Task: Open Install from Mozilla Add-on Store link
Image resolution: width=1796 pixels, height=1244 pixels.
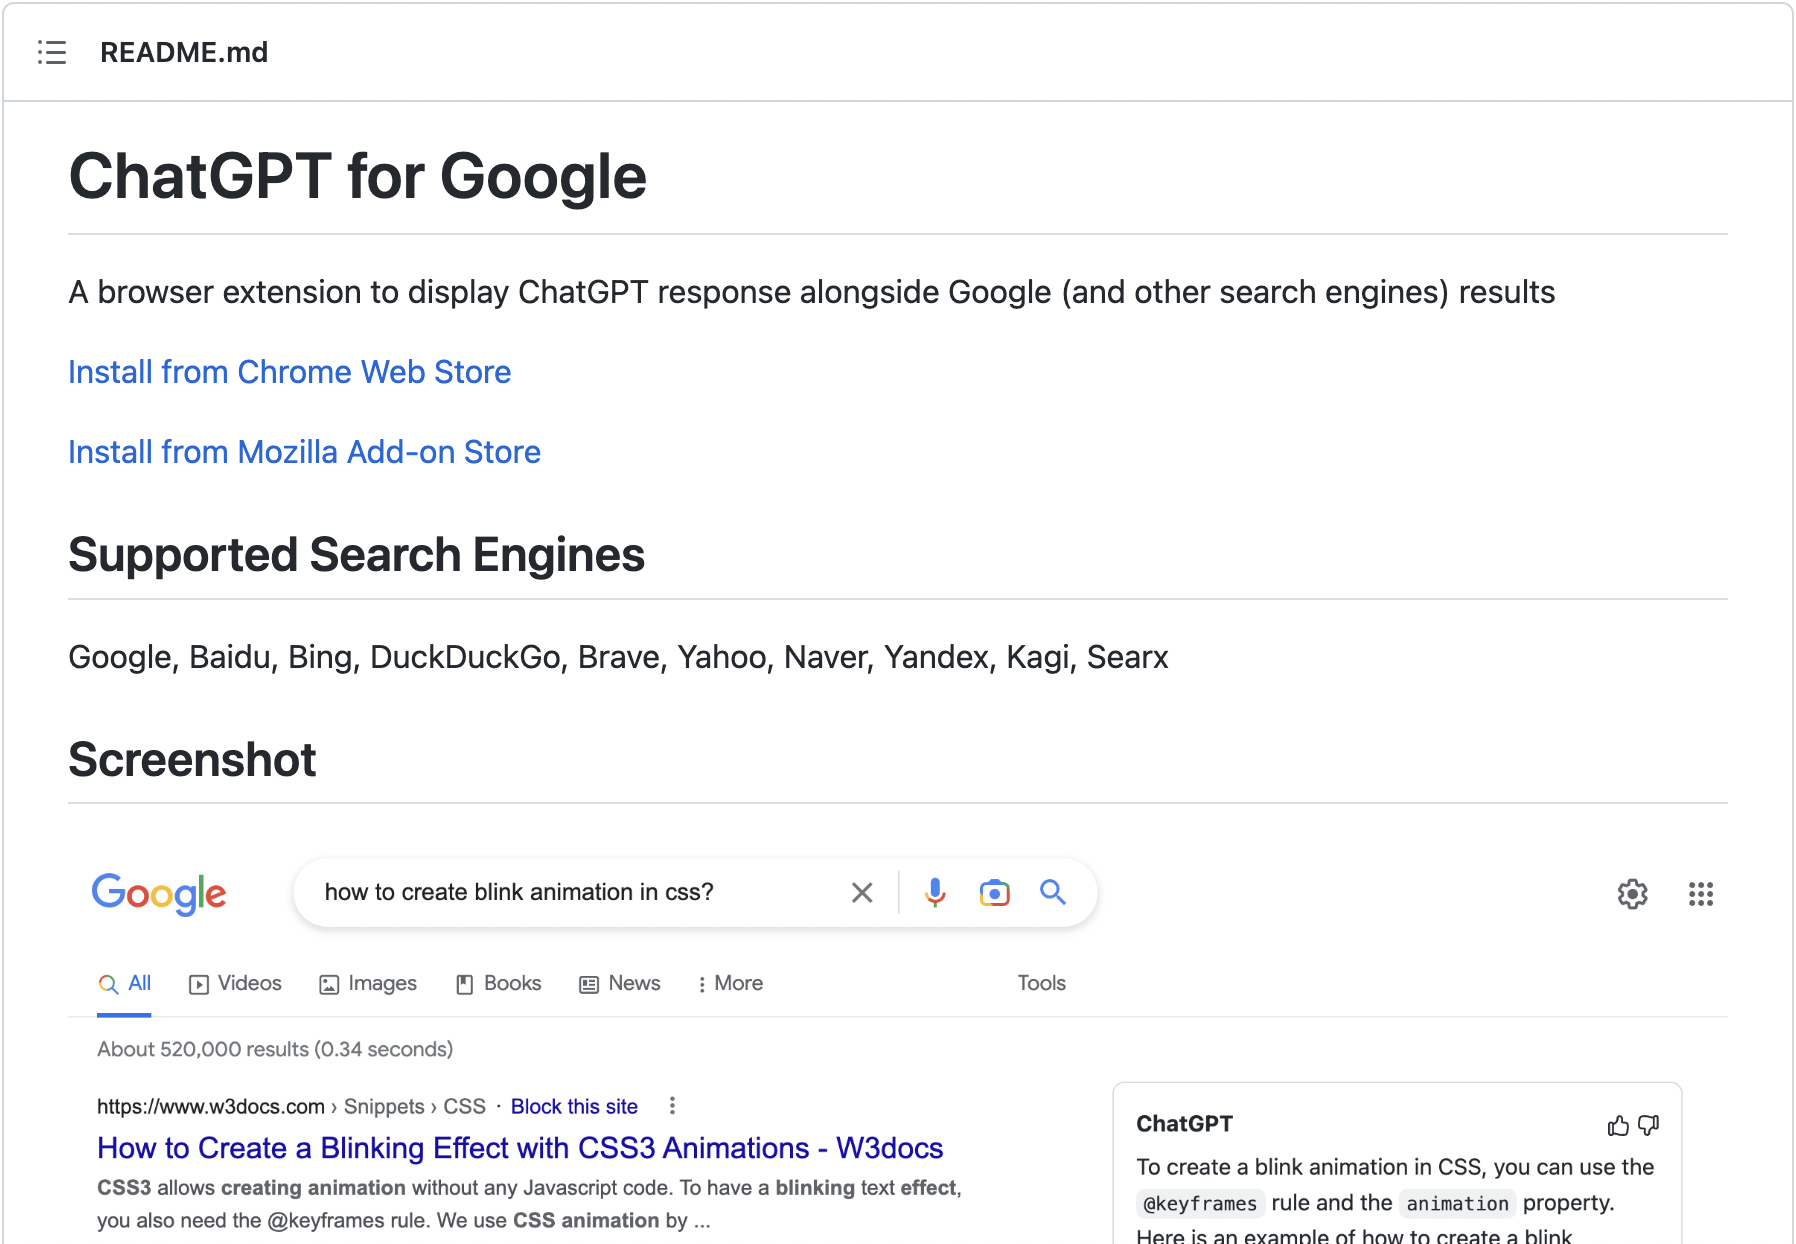Action: 303,452
